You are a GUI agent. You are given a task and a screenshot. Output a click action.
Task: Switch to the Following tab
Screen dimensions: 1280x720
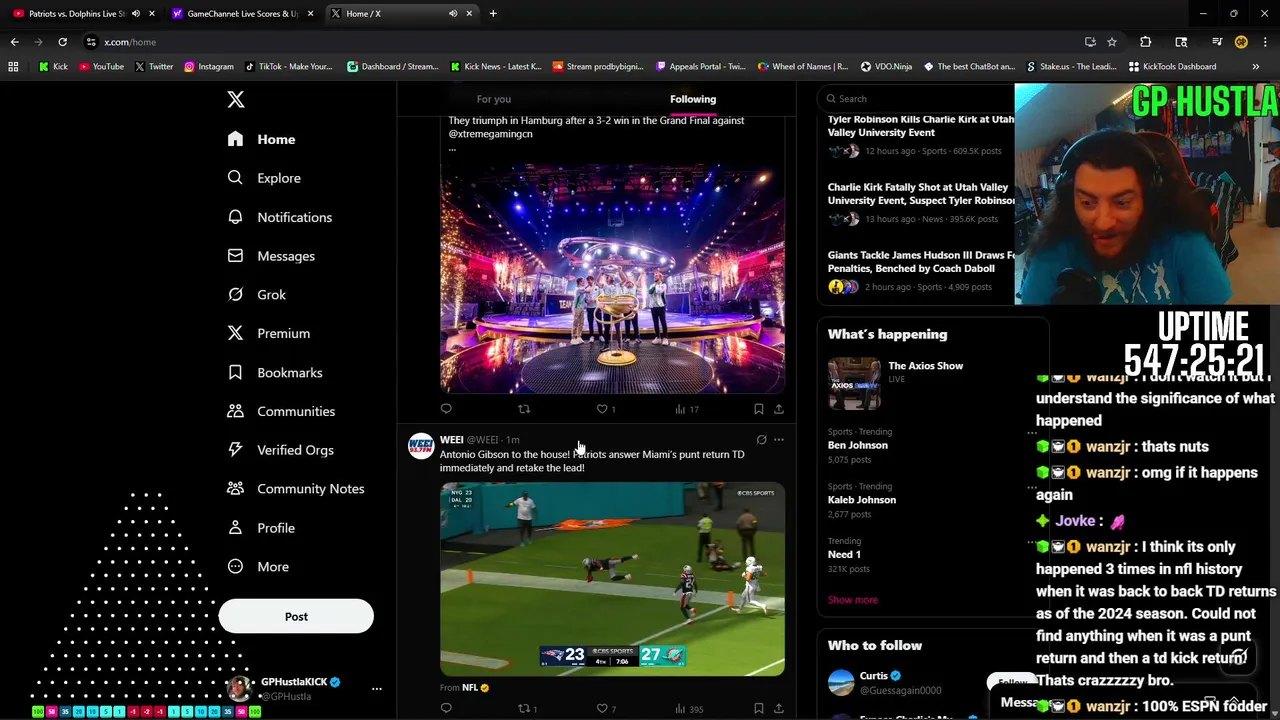coord(693,99)
